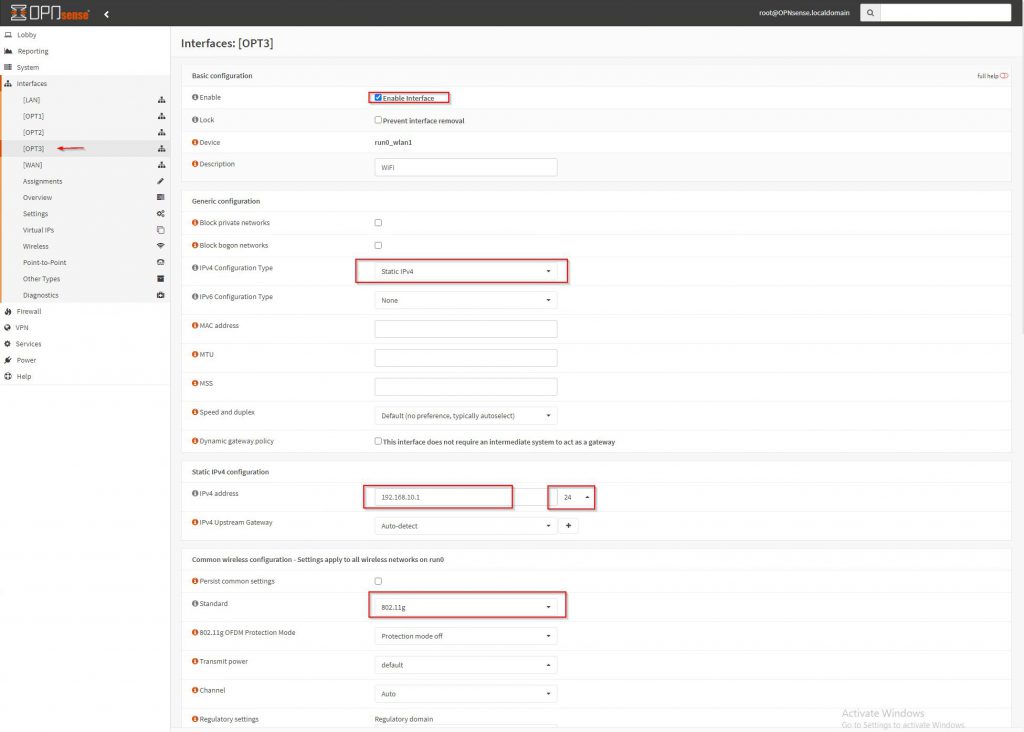This screenshot has height=732, width=1024.
Task: Click the Settings gears icon in sidebar
Action: [x=160, y=214]
